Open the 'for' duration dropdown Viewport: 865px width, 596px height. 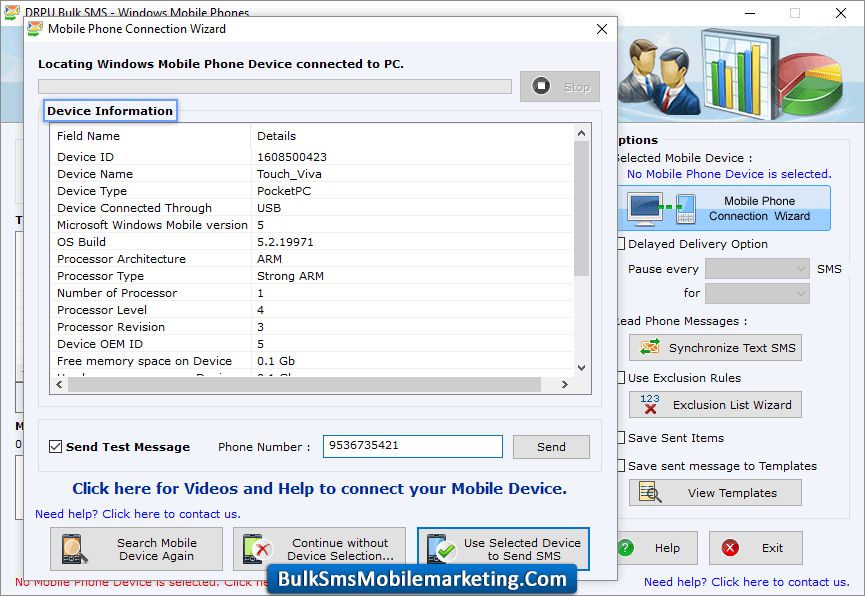pos(757,293)
